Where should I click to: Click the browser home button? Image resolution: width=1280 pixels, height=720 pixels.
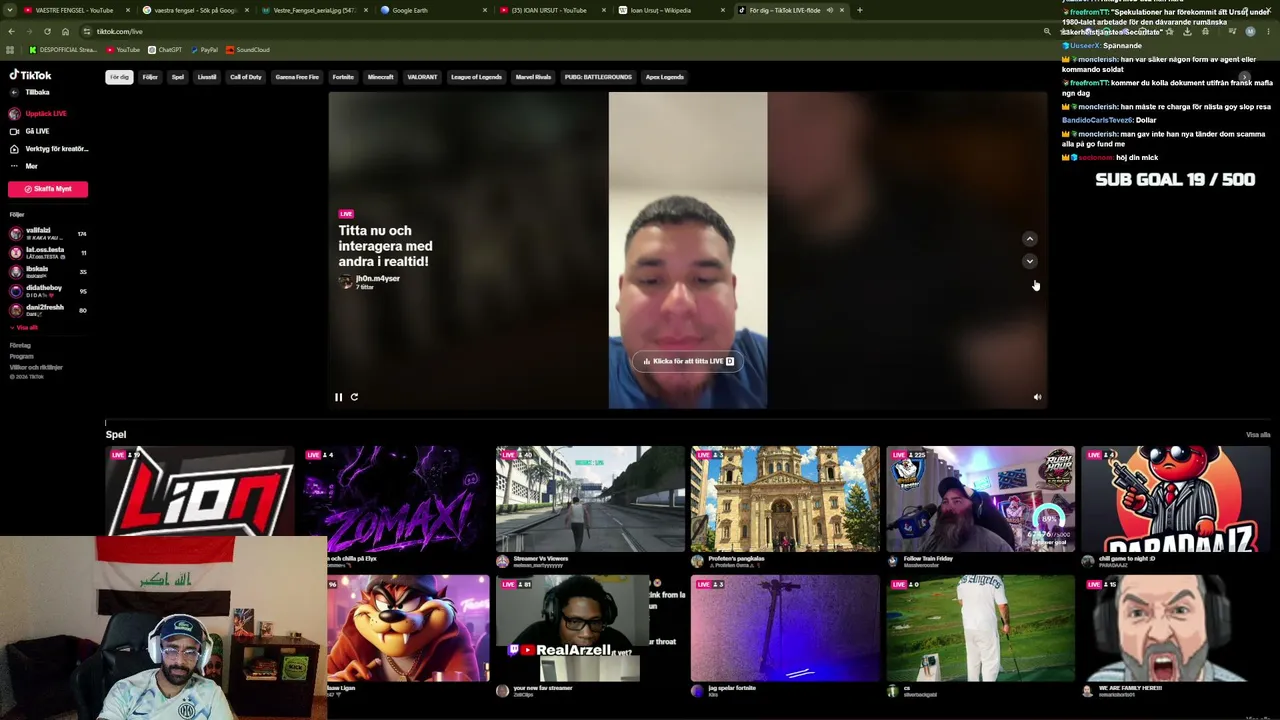(65, 31)
